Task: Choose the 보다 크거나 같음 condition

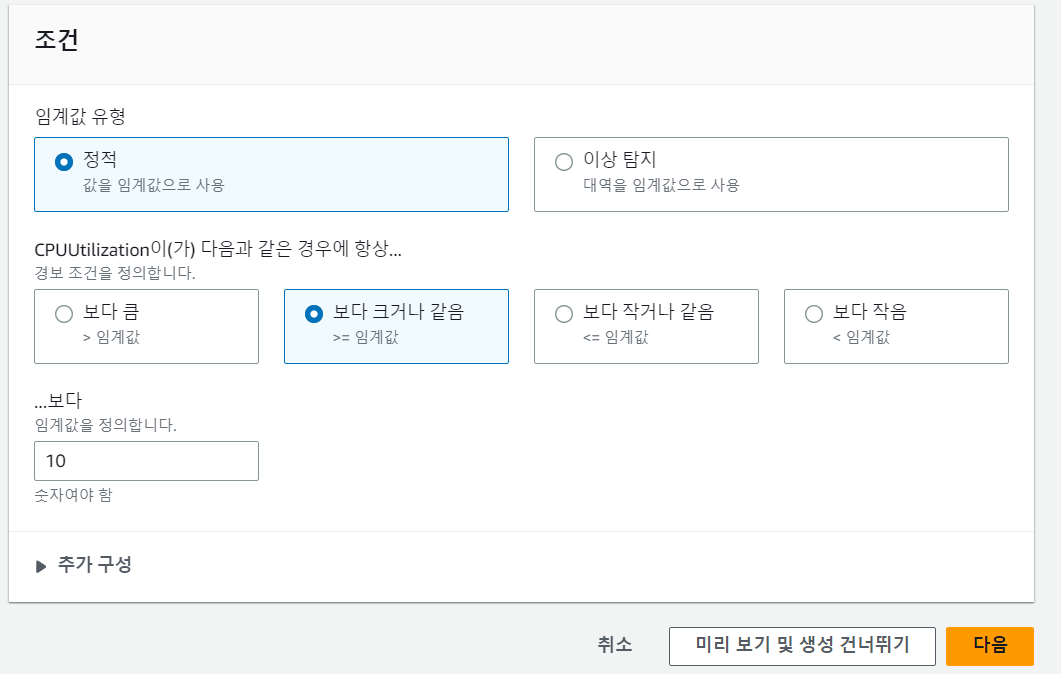Action: [x=396, y=326]
